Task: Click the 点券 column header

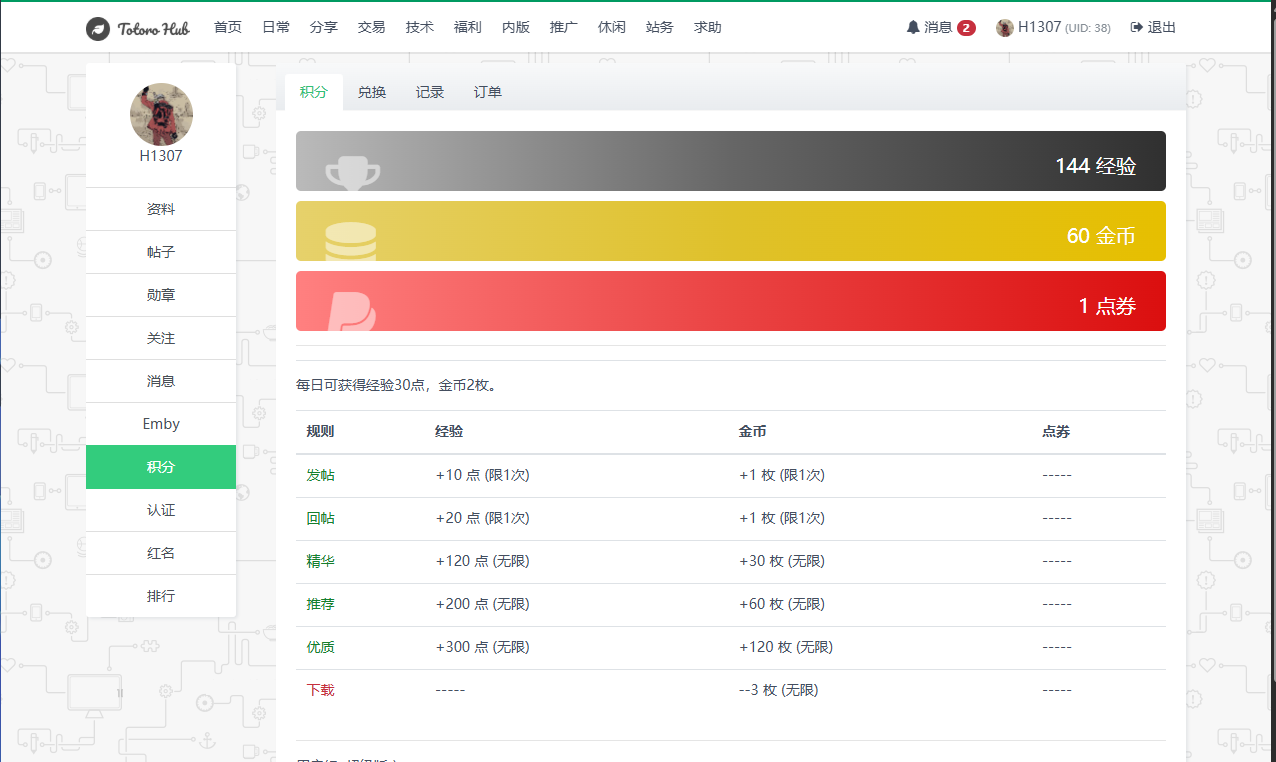Action: click(1056, 432)
